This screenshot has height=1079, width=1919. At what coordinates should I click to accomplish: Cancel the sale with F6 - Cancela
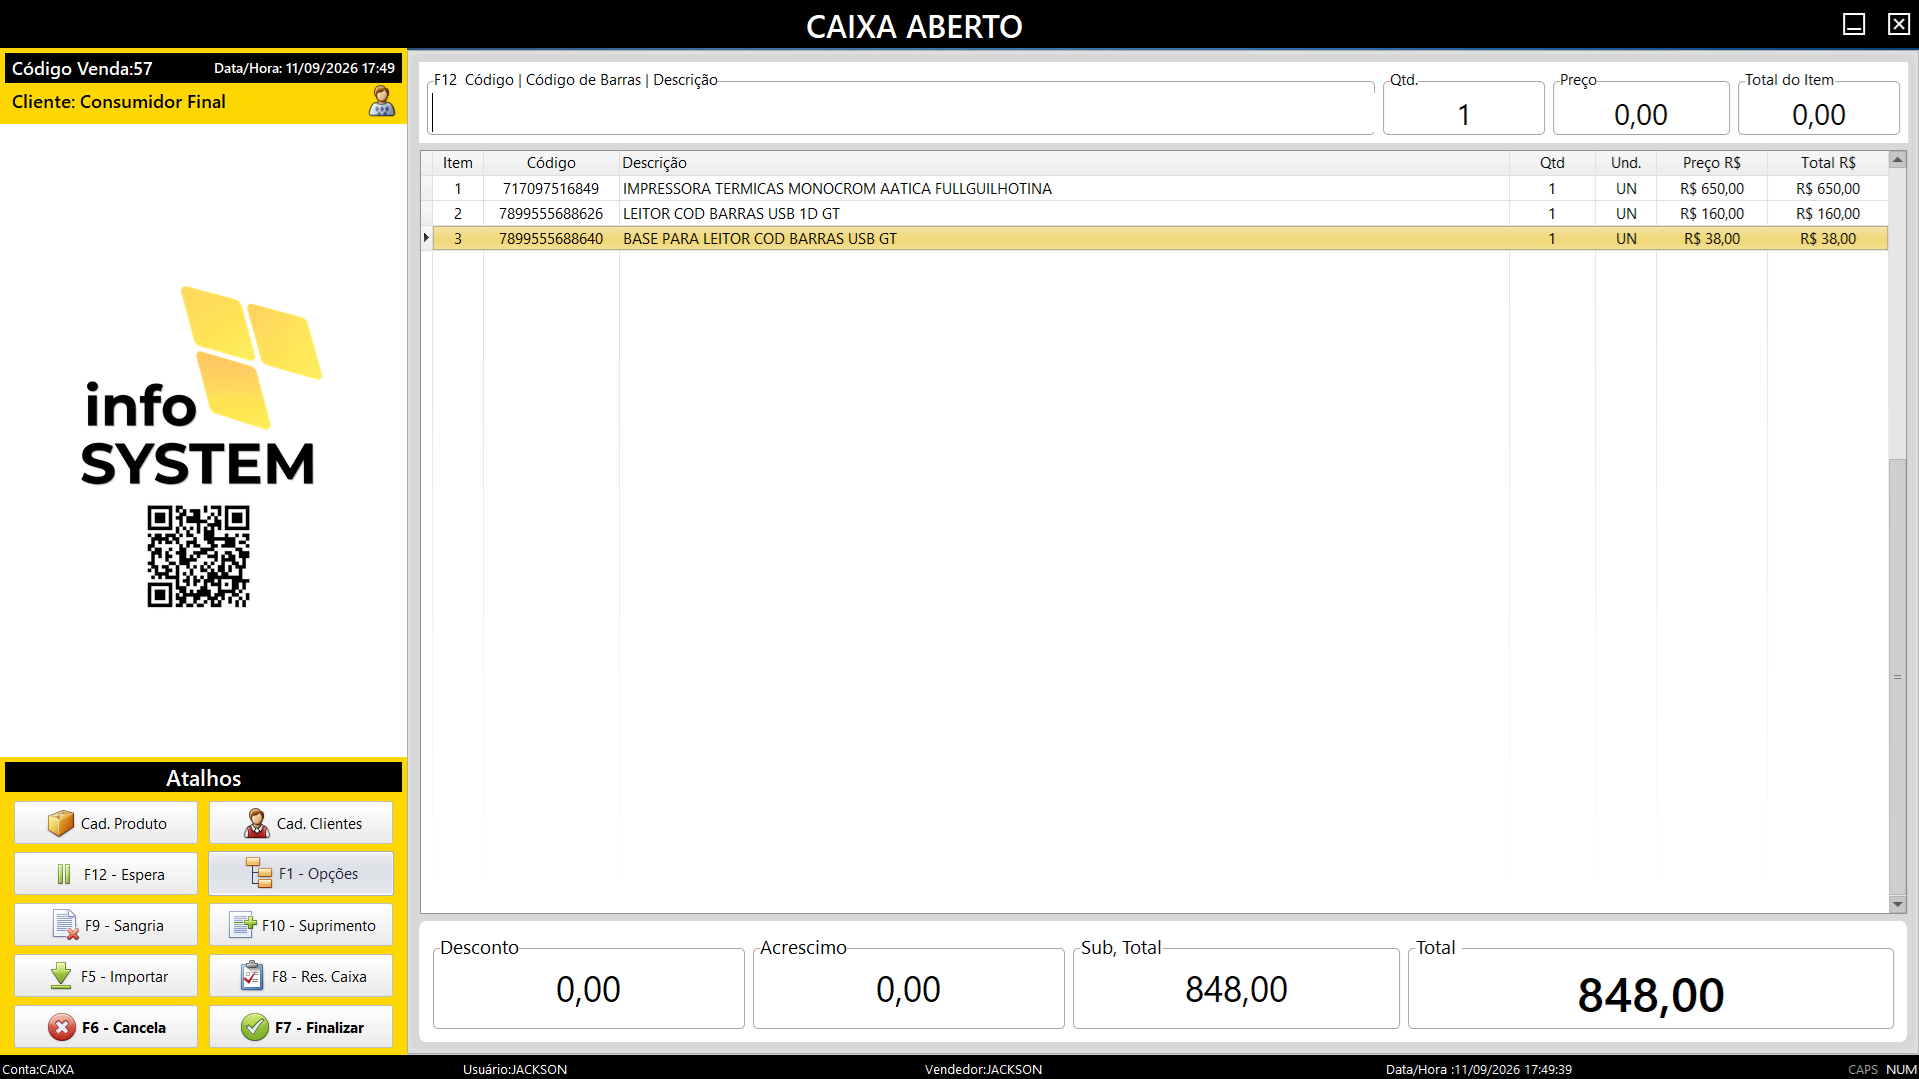click(x=106, y=1027)
